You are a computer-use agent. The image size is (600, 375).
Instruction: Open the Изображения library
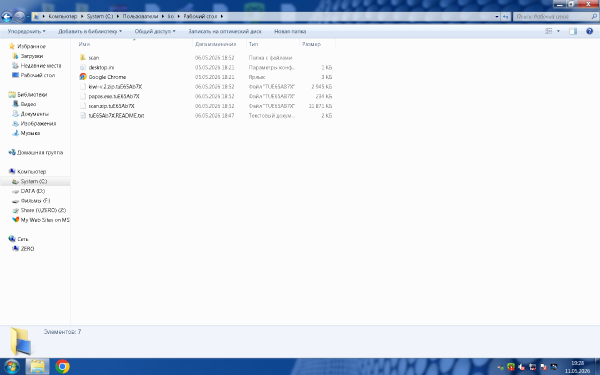point(38,124)
